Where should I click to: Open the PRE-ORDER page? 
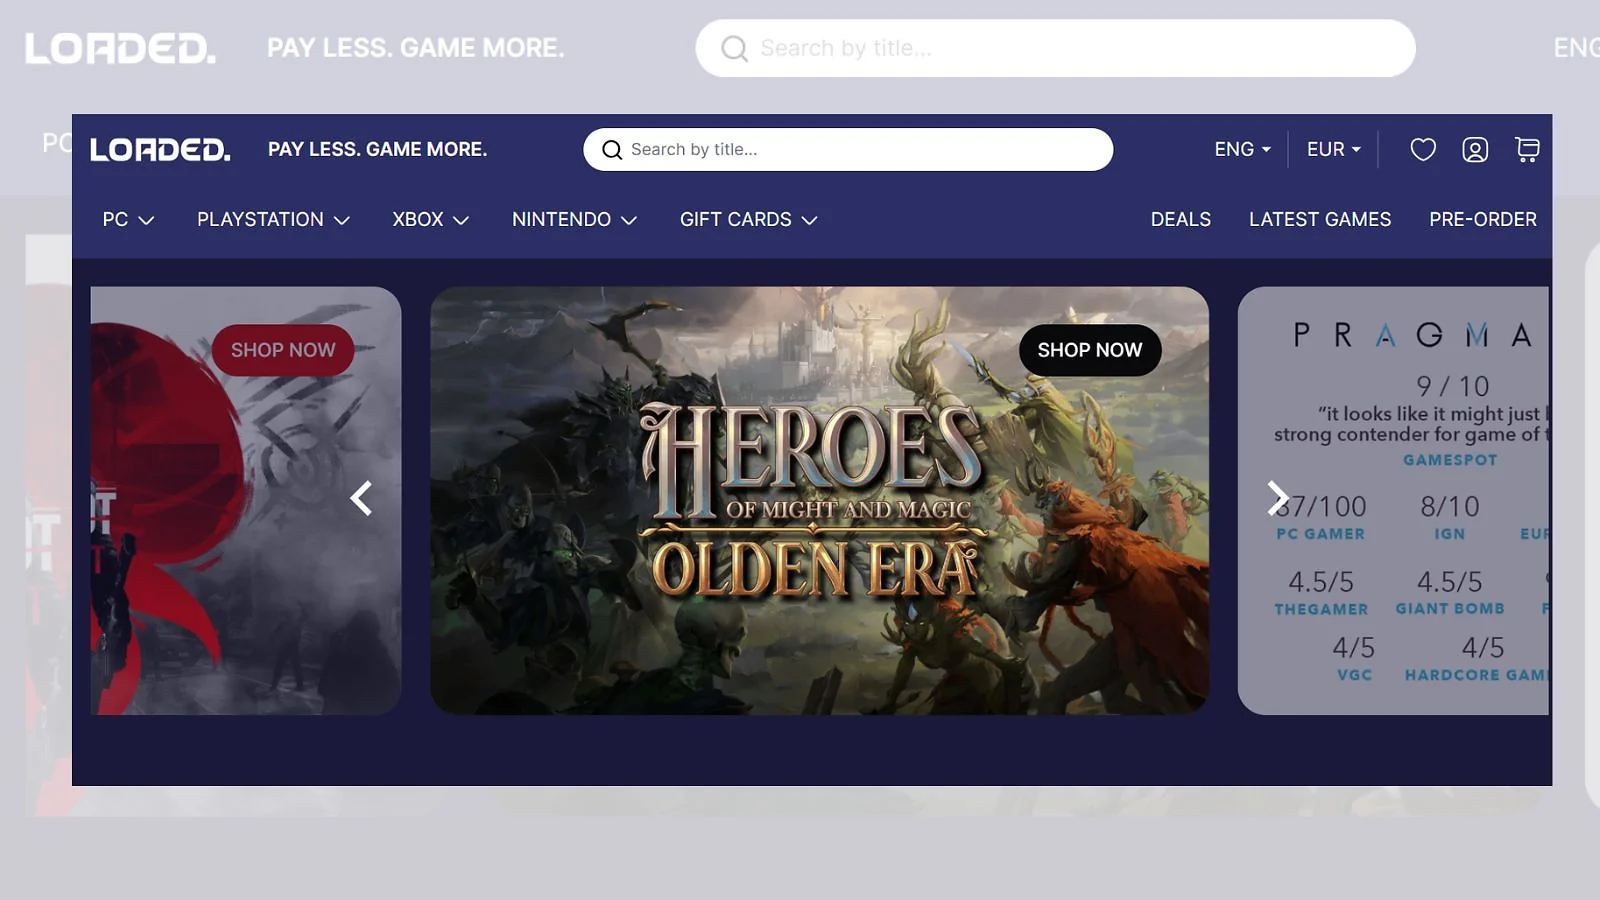coord(1482,219)
